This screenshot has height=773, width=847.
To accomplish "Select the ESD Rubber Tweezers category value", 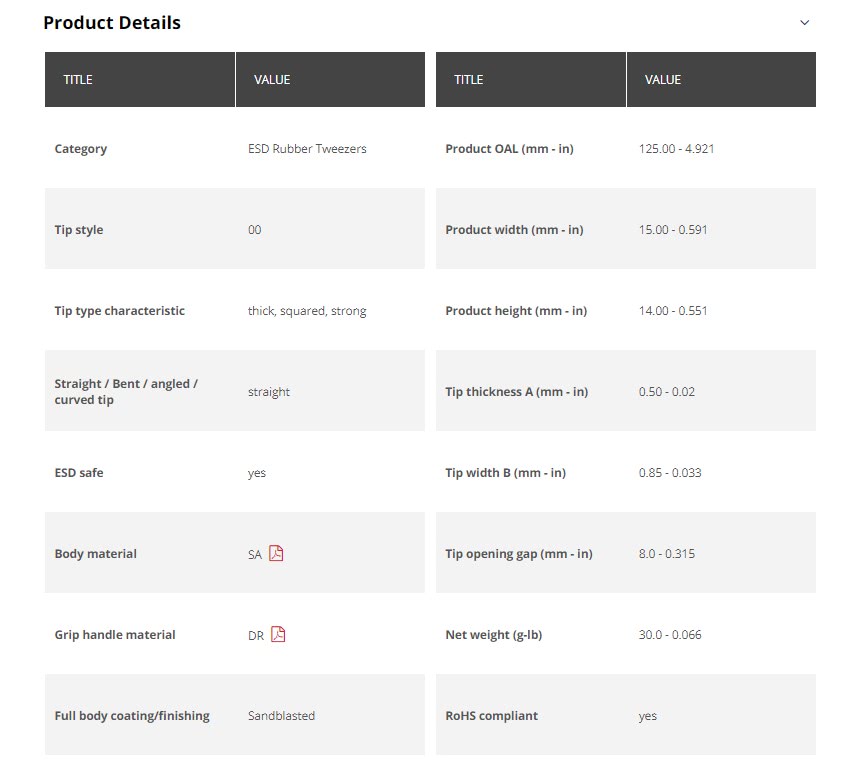I will pyautogui.click(x=307, y=149).
